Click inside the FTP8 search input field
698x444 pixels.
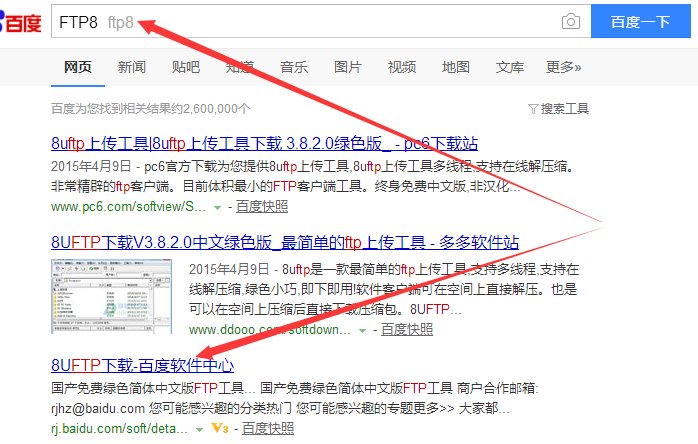click(321, 21)
